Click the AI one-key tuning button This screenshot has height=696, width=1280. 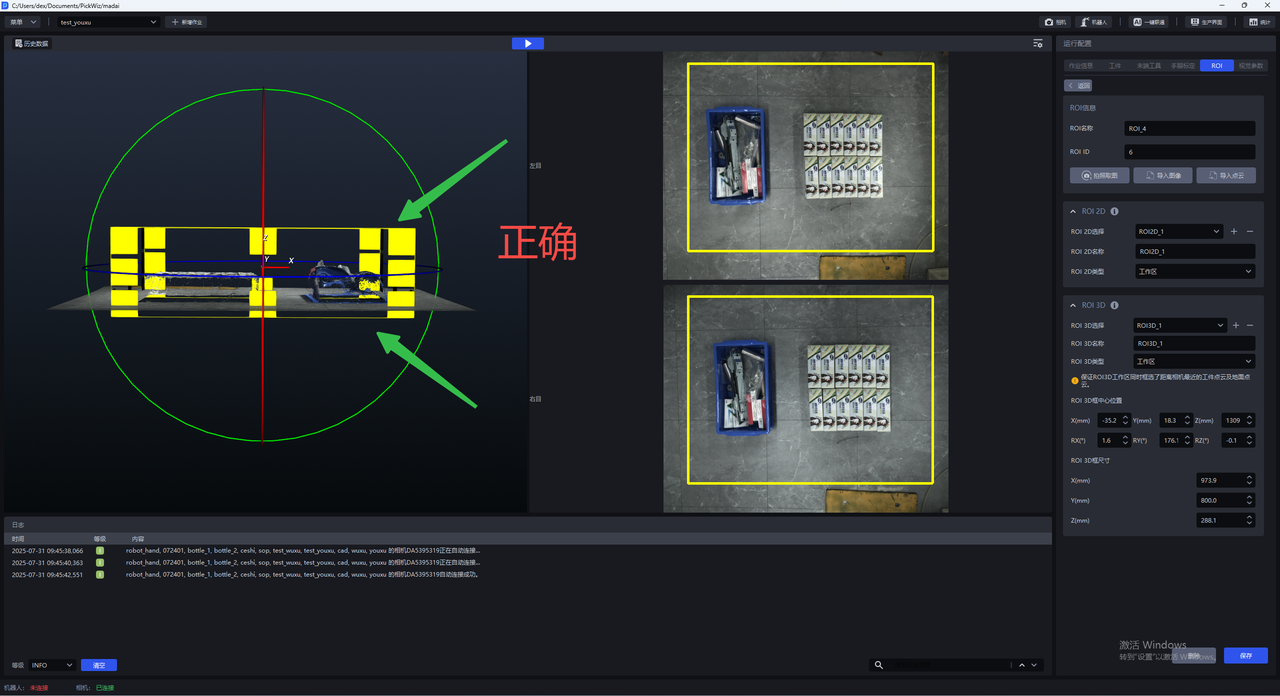click(x=1150, y=22)
